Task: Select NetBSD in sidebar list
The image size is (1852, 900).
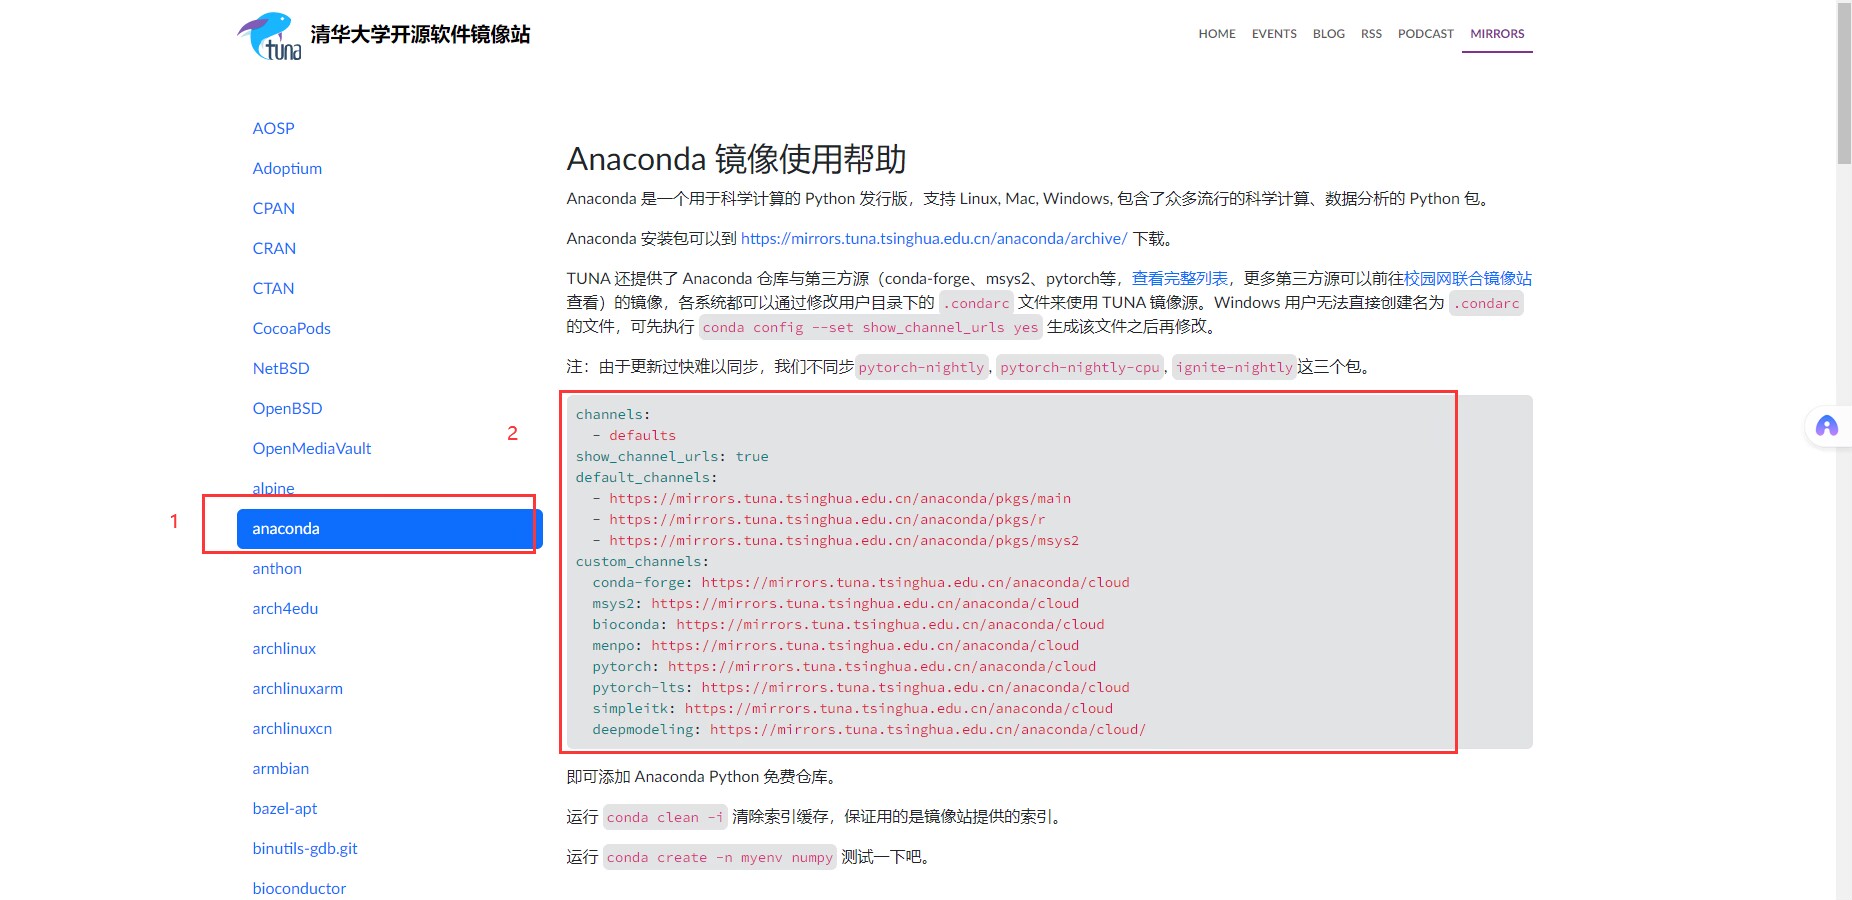Action: (281, 368)
